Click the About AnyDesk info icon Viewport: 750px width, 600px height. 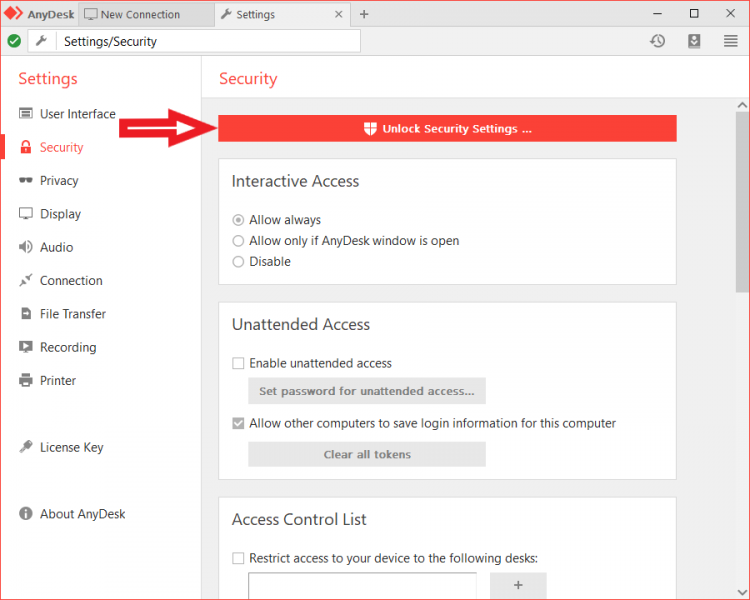click(x=26, y=513)
